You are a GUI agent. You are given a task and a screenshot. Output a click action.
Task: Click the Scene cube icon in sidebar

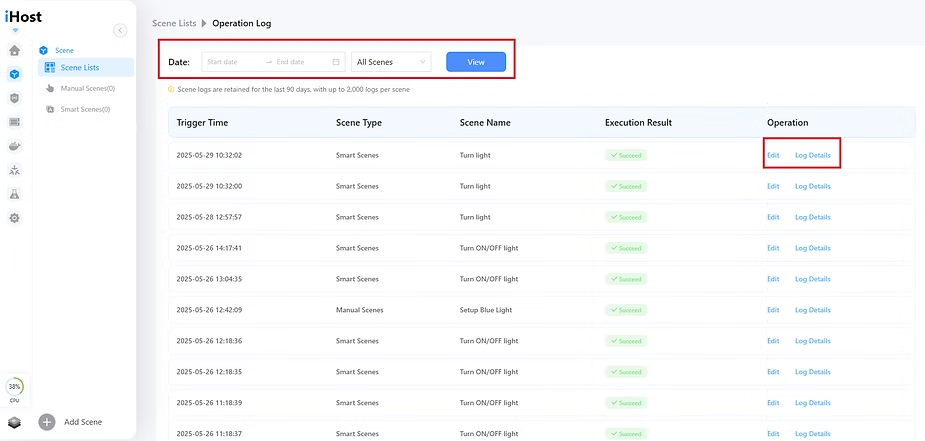coord(14,74)
